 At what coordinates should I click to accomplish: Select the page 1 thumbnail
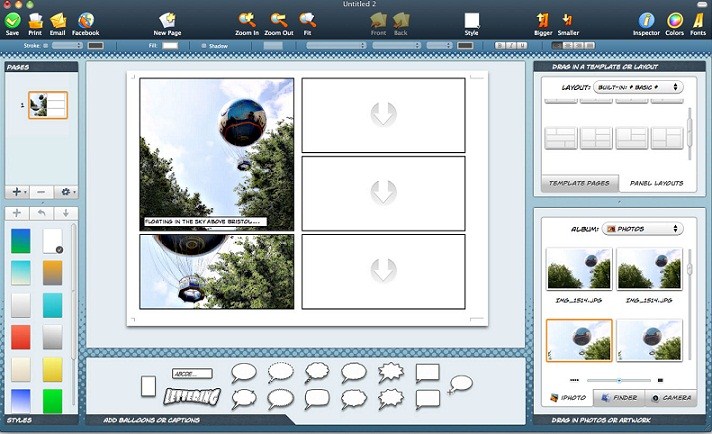[48, 105]
